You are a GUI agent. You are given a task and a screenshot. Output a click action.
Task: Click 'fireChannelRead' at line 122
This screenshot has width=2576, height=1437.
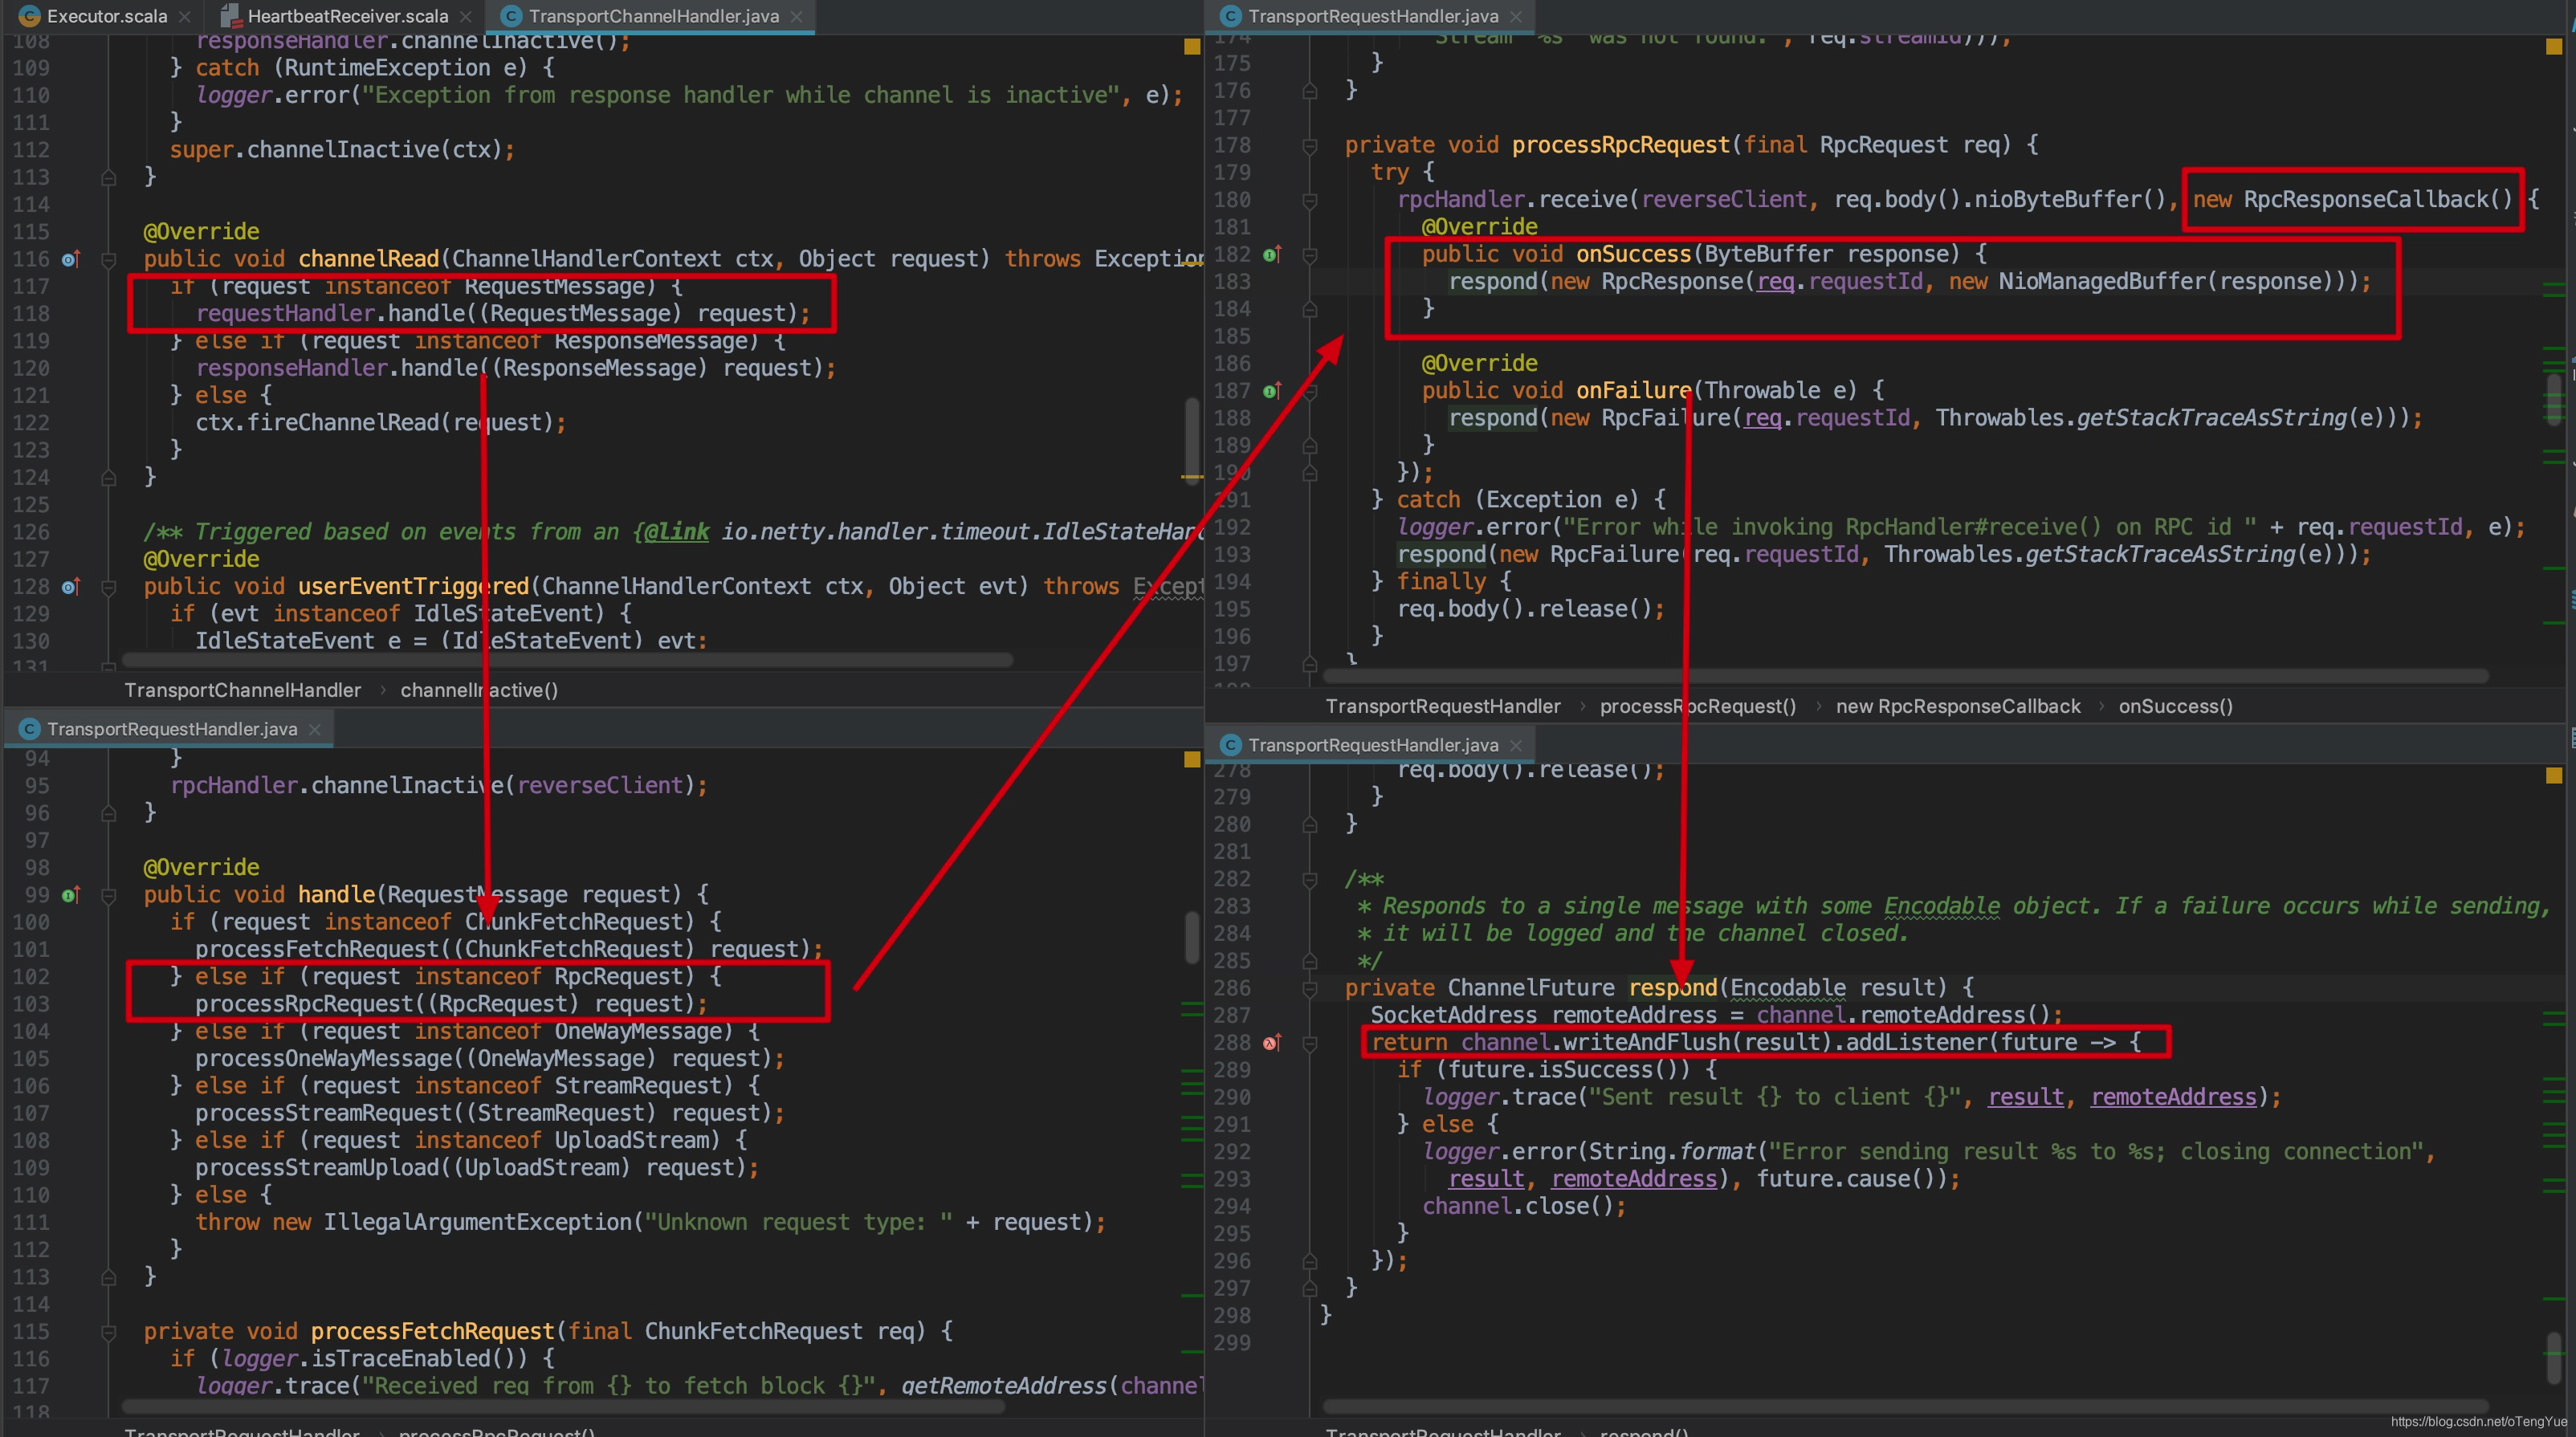343,423
